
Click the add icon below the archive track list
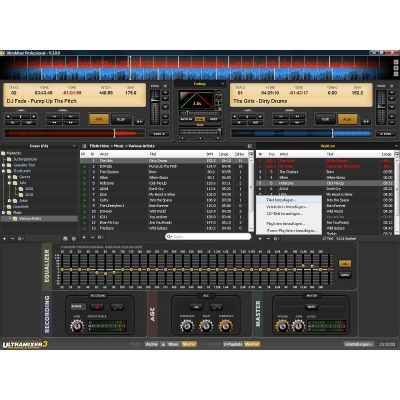pyautogui.click(x=84, y=237)
